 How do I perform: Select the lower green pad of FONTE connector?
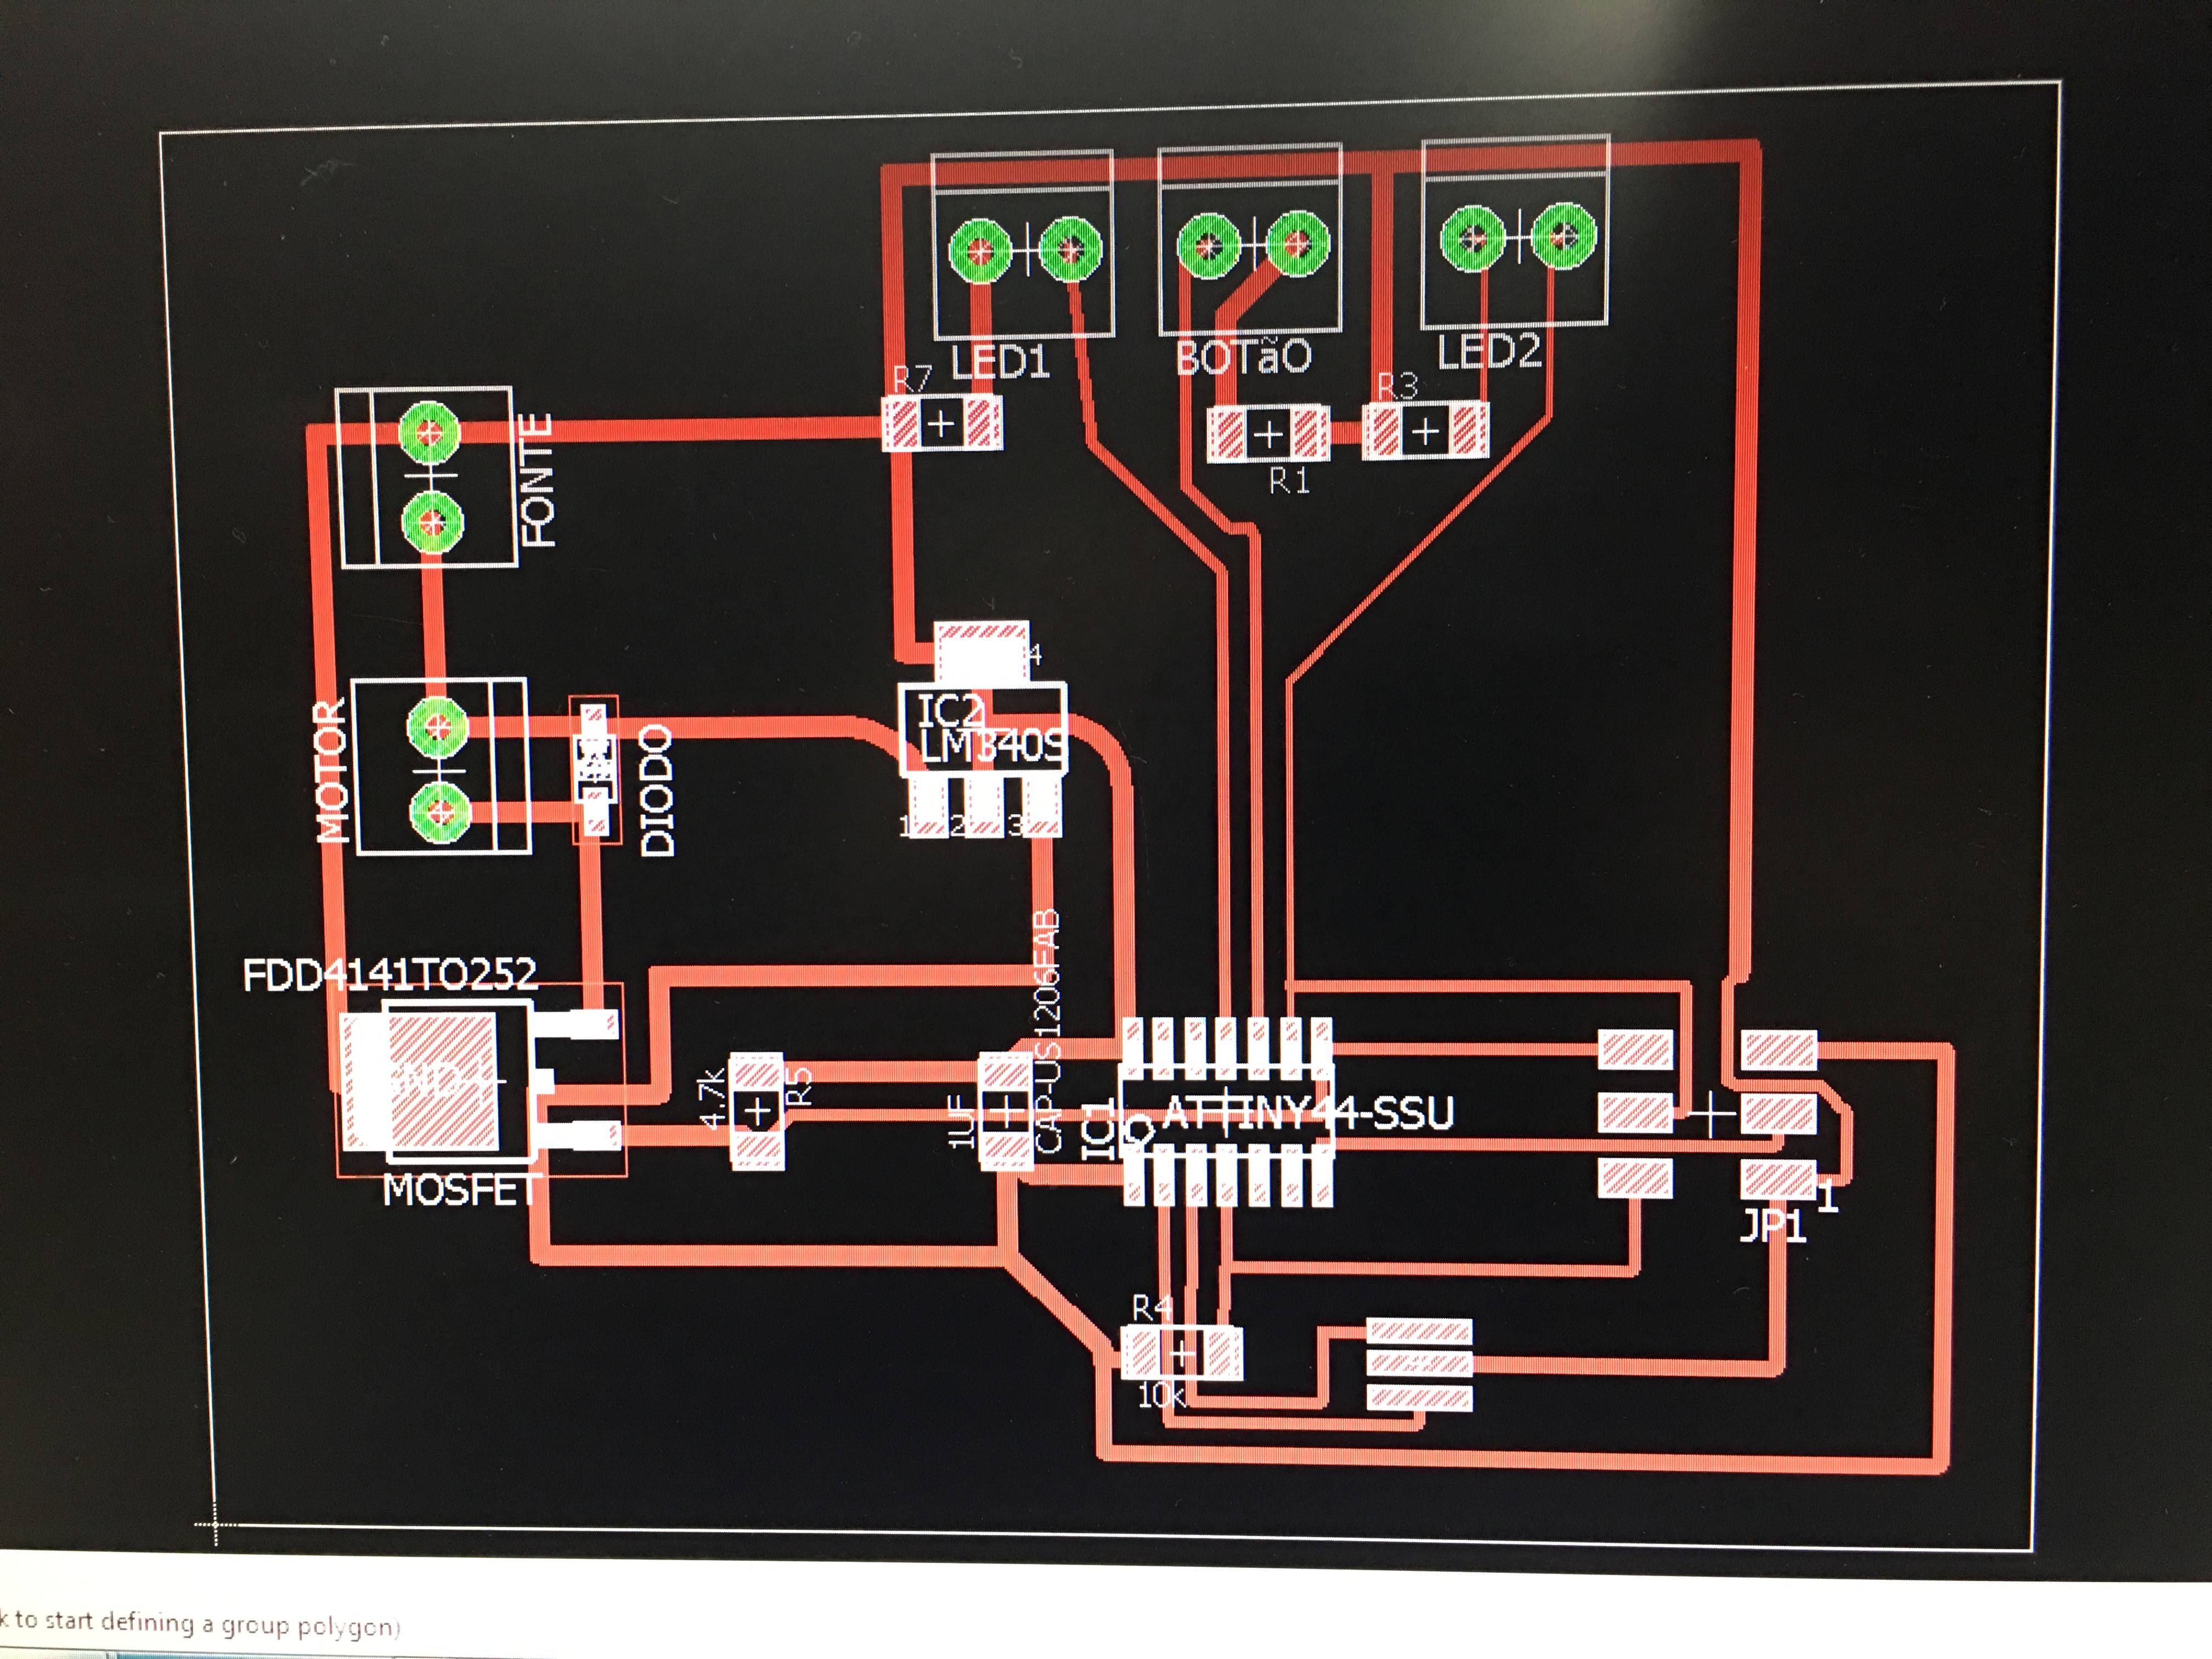tap(432, 521)
